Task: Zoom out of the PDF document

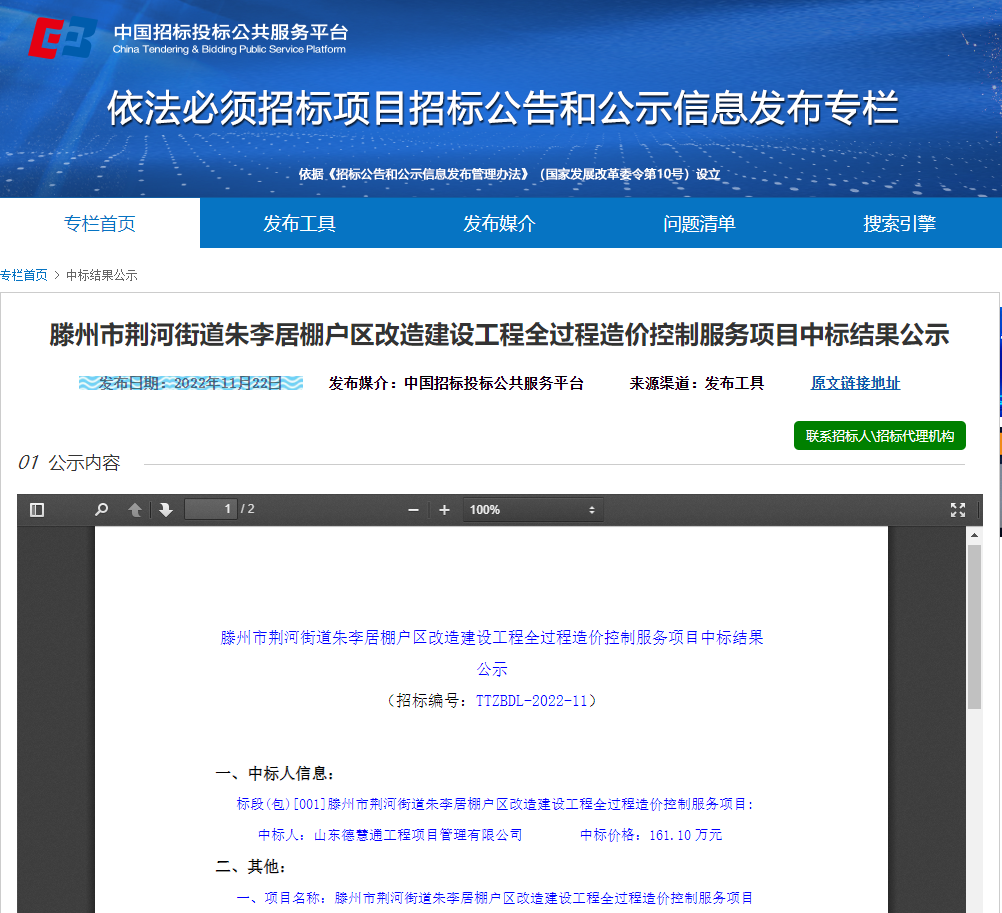Action: tap(412, 510)
